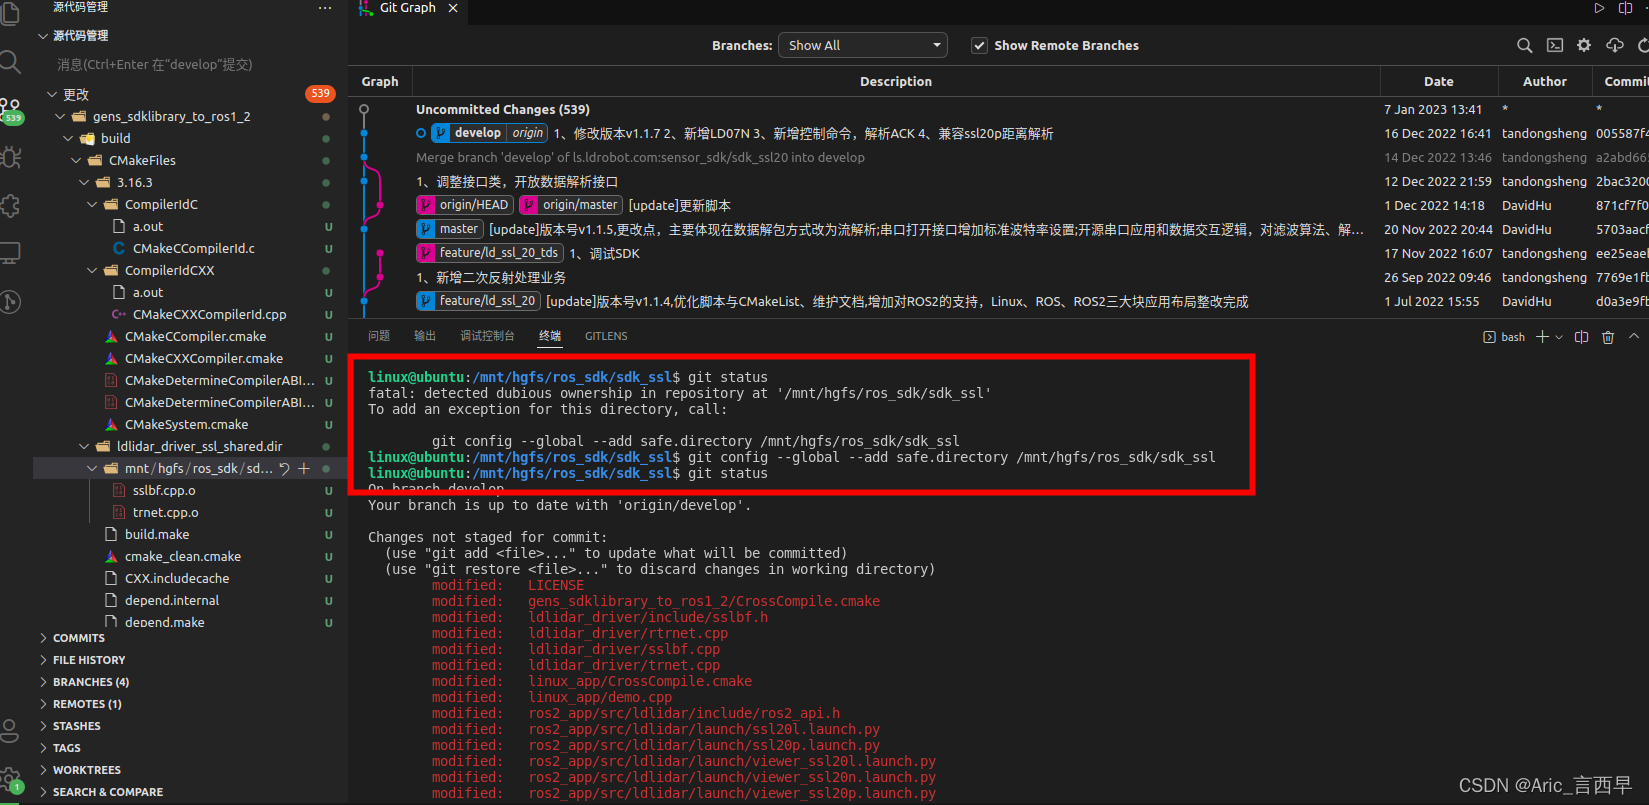This screenshot has width=1649, height=805.
Task: Collapse the 更改 changes group
Action: tap(52, 94)
